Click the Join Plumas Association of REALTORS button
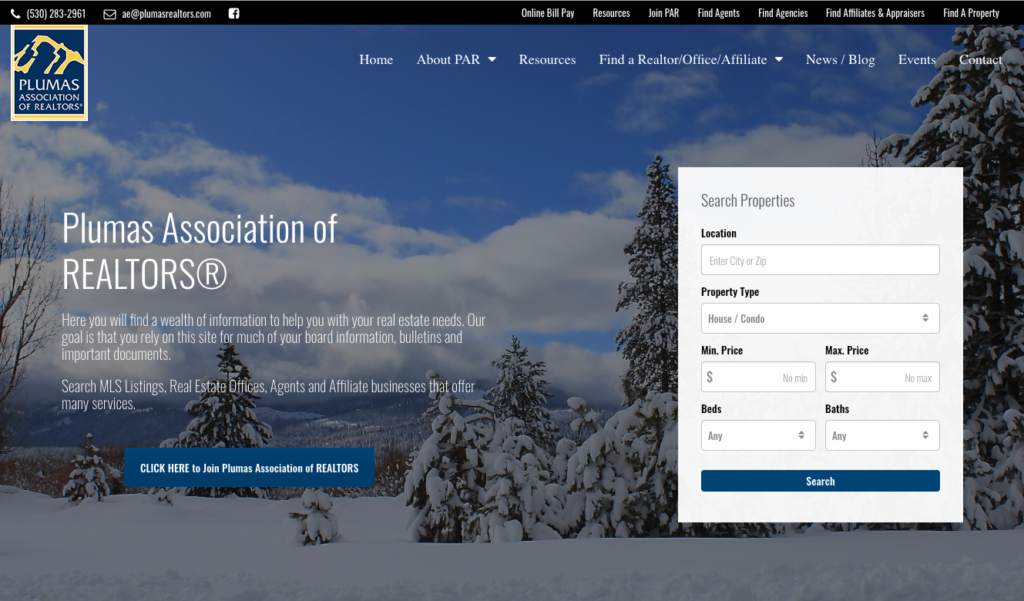Viewport: 1024px width, 601px height. [x=249, y=468]
